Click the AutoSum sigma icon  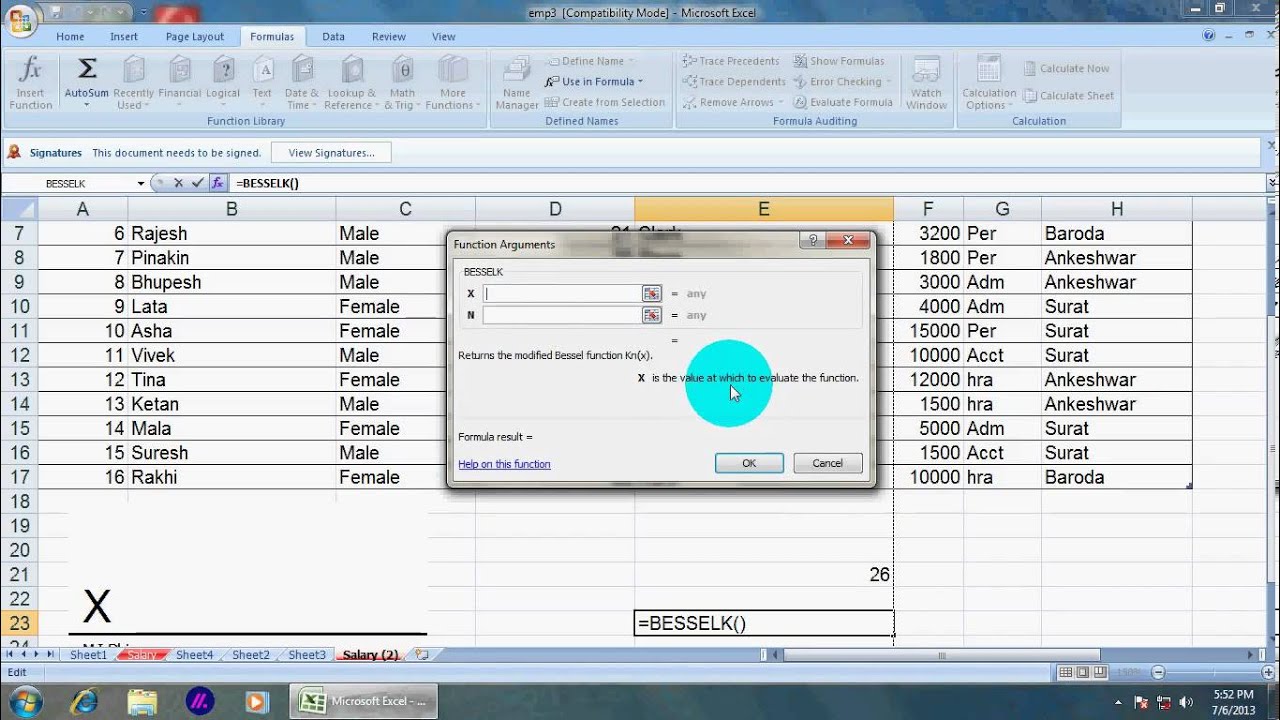click(x=87, y=70)
